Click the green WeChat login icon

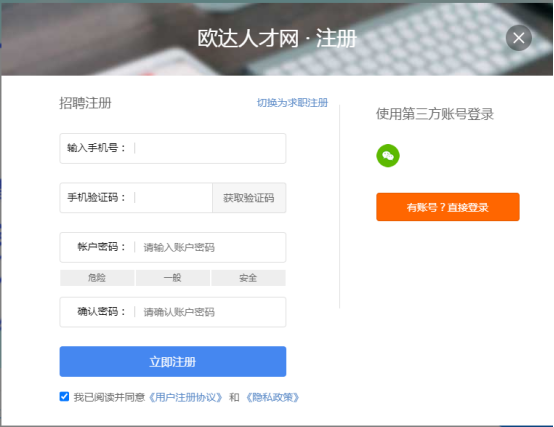tap(388, 155)
